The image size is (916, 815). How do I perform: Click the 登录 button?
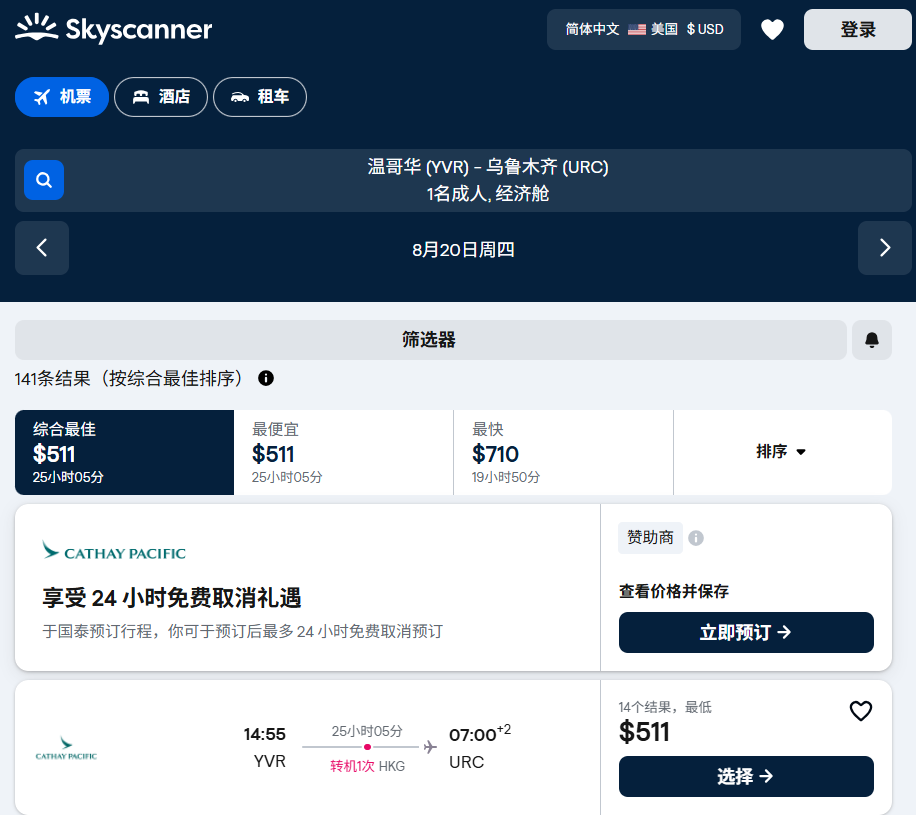tap(857, 30)
